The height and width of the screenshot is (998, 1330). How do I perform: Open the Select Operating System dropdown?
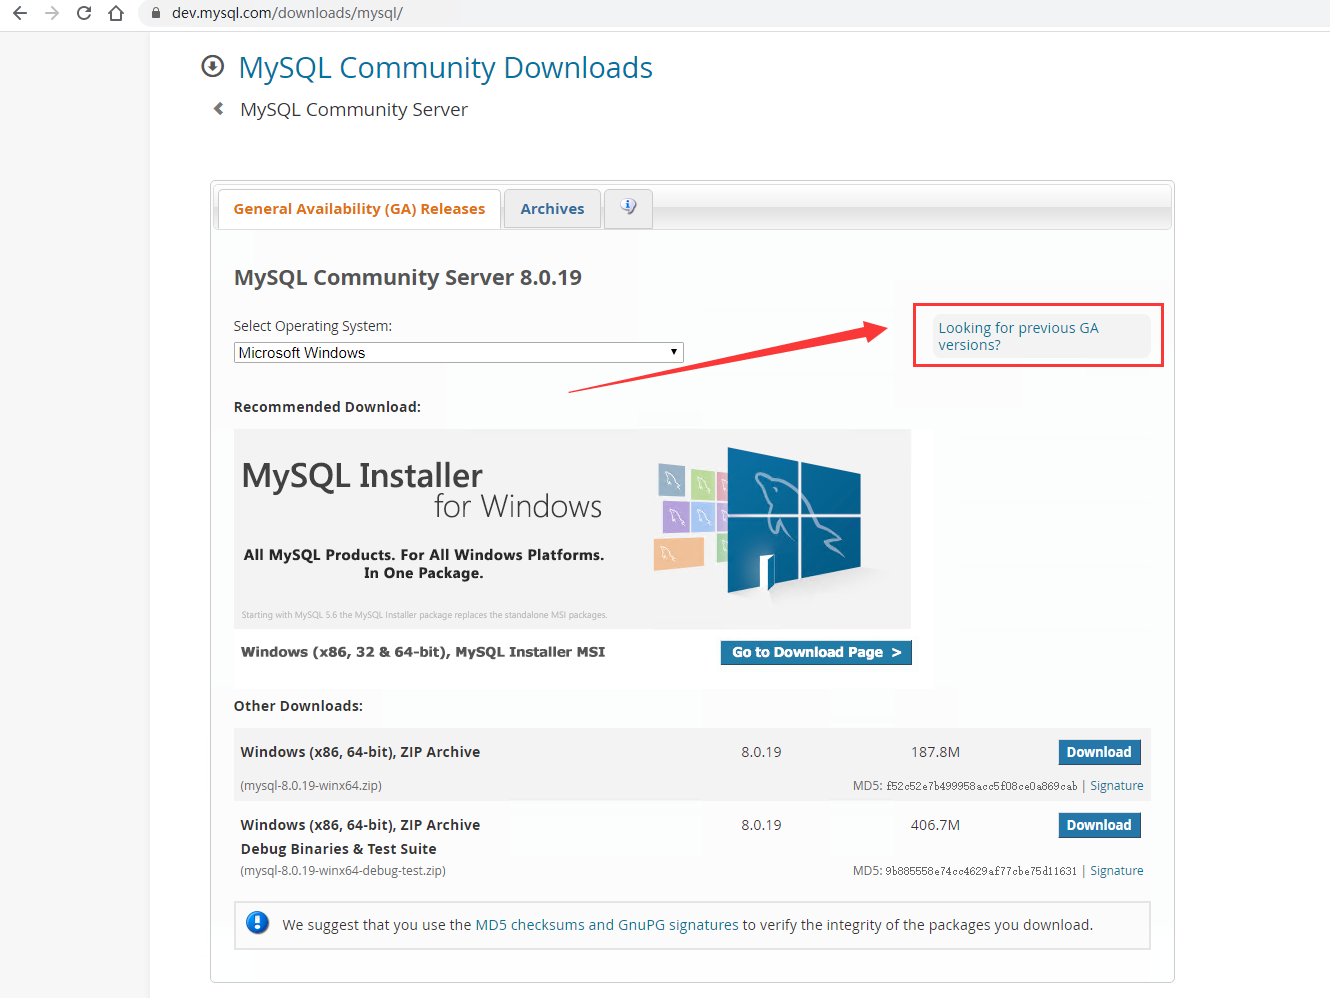(458, 352)
